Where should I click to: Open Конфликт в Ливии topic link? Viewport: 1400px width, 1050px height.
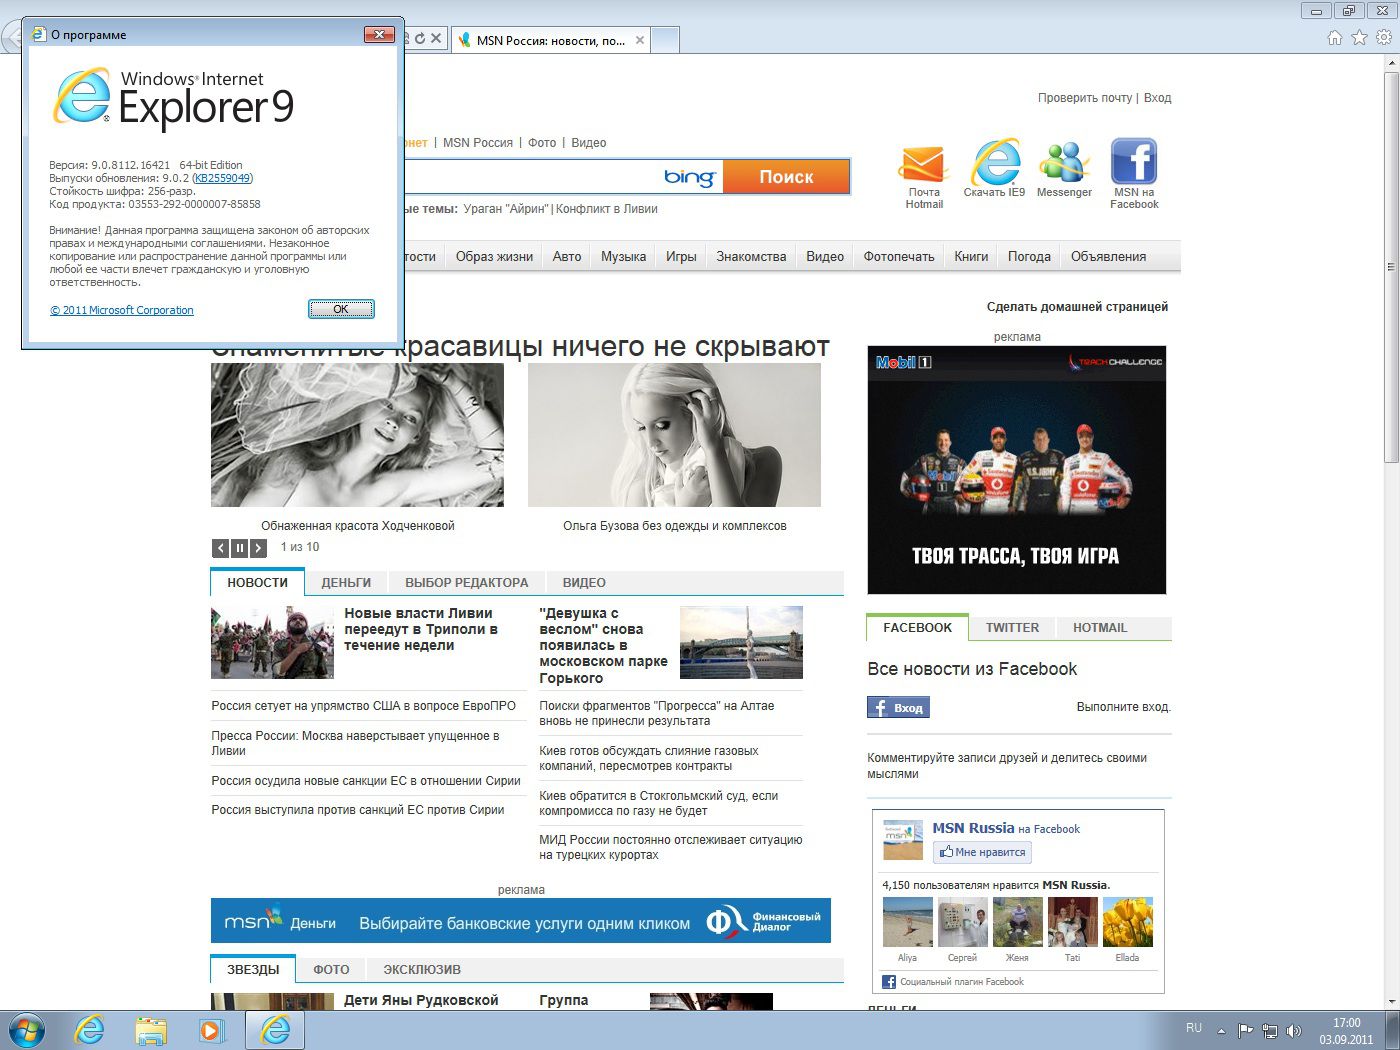coord(607,209)
